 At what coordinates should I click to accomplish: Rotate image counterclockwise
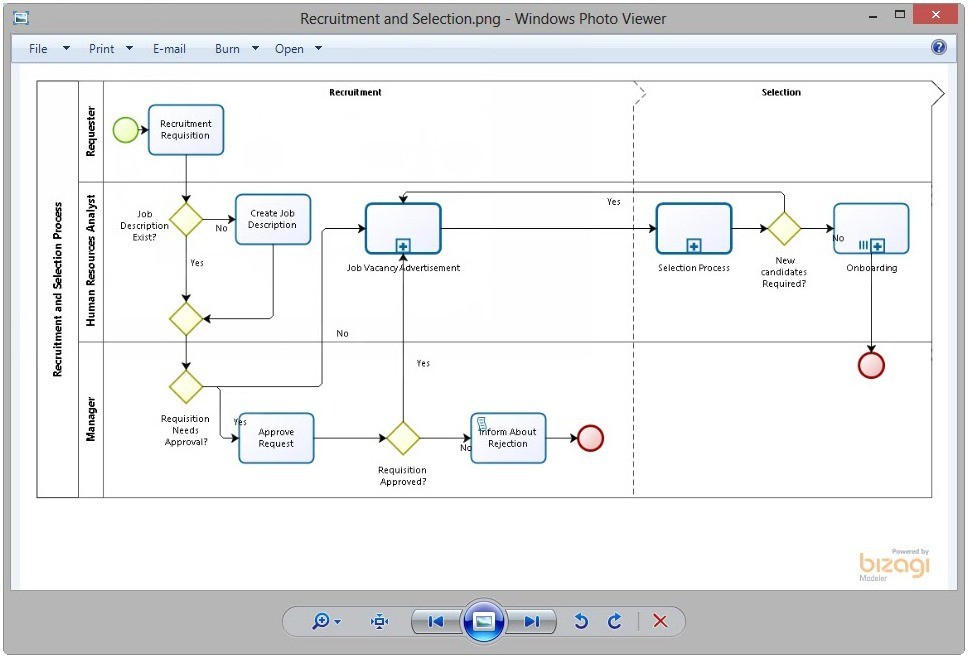pos(581,621)
